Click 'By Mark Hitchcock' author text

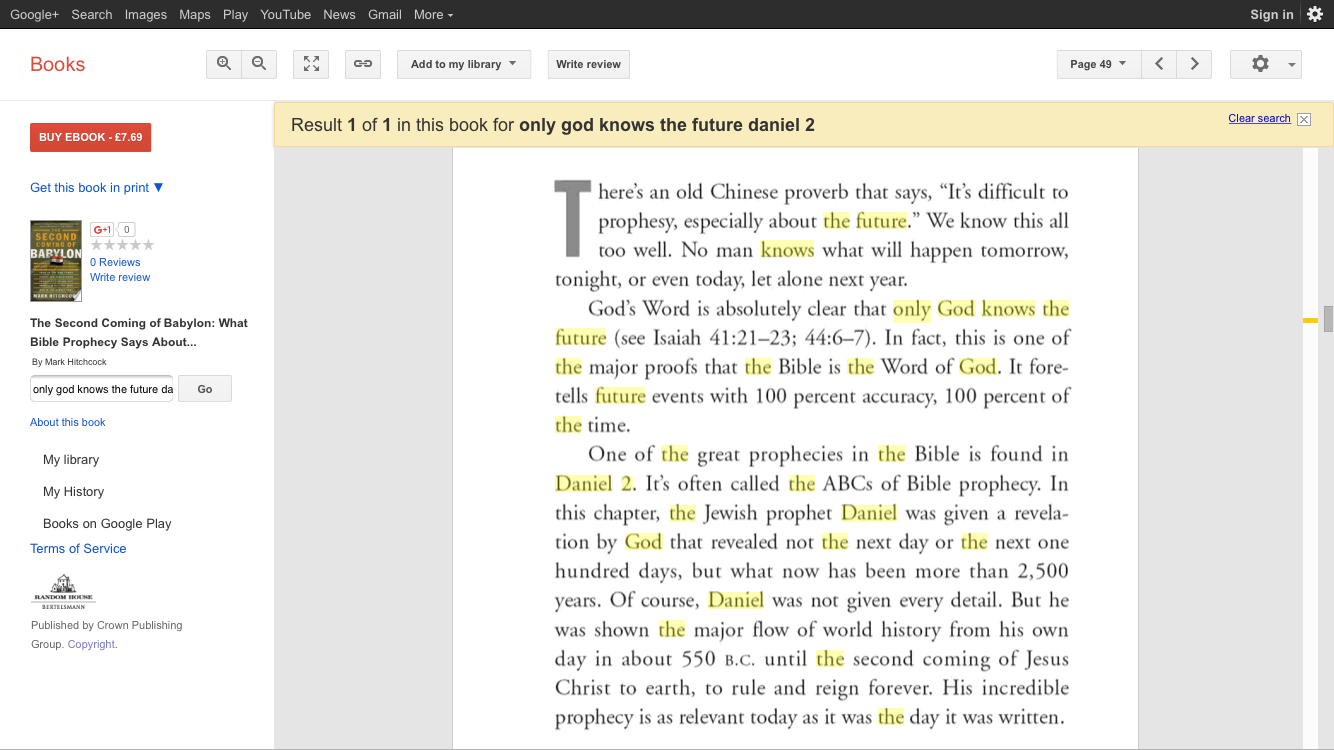pos(69,362)
